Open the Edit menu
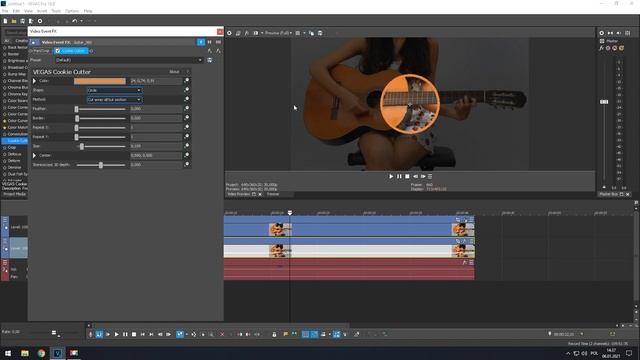640x360 pixels. [16, 11]
